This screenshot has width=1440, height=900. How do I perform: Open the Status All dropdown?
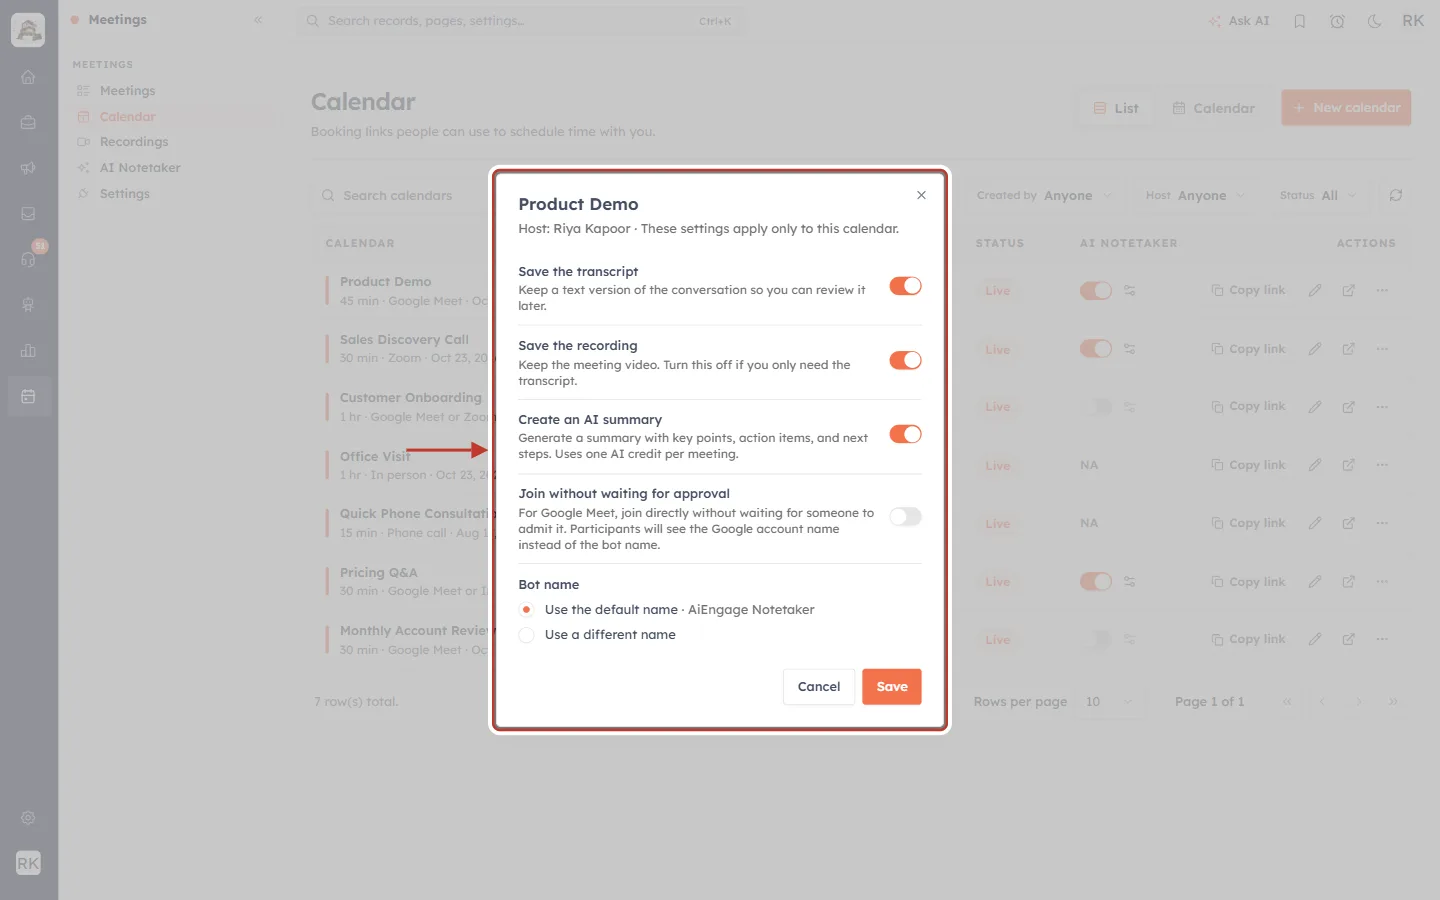pos(1318,196)
